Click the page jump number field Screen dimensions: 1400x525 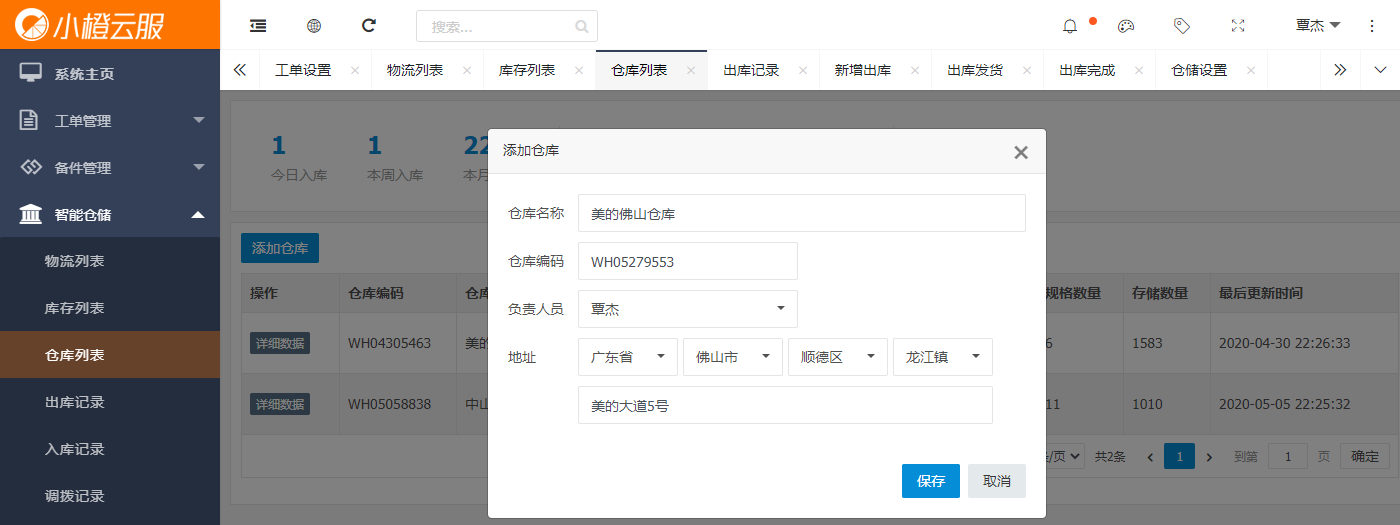tap(1288, 456)
